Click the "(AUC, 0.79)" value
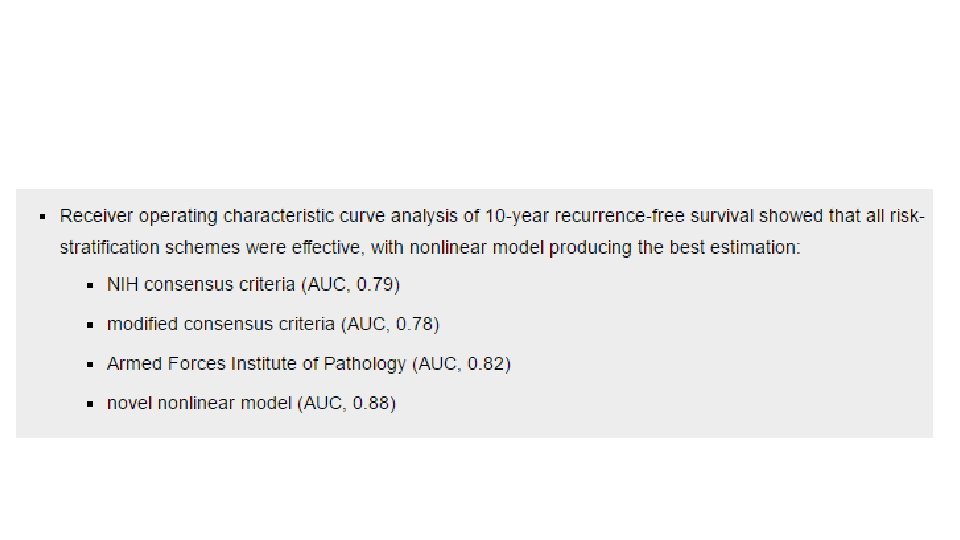The height and width of the screenshot is (540, 960). click(350, 285)
